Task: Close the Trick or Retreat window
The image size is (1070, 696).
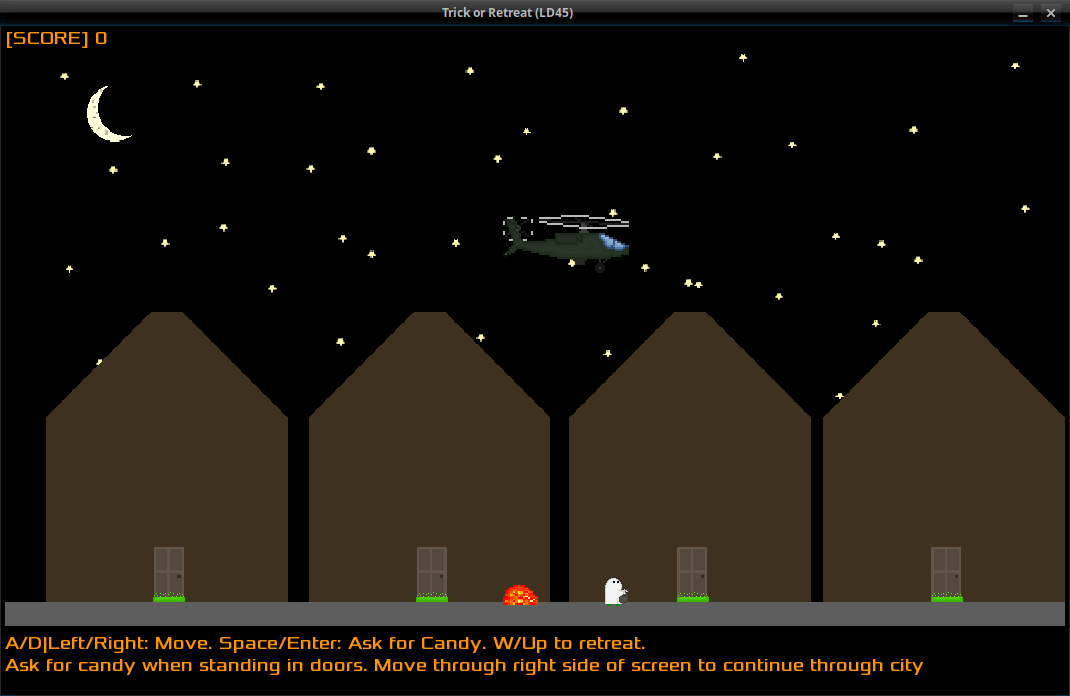Action: pos(1051,13)
